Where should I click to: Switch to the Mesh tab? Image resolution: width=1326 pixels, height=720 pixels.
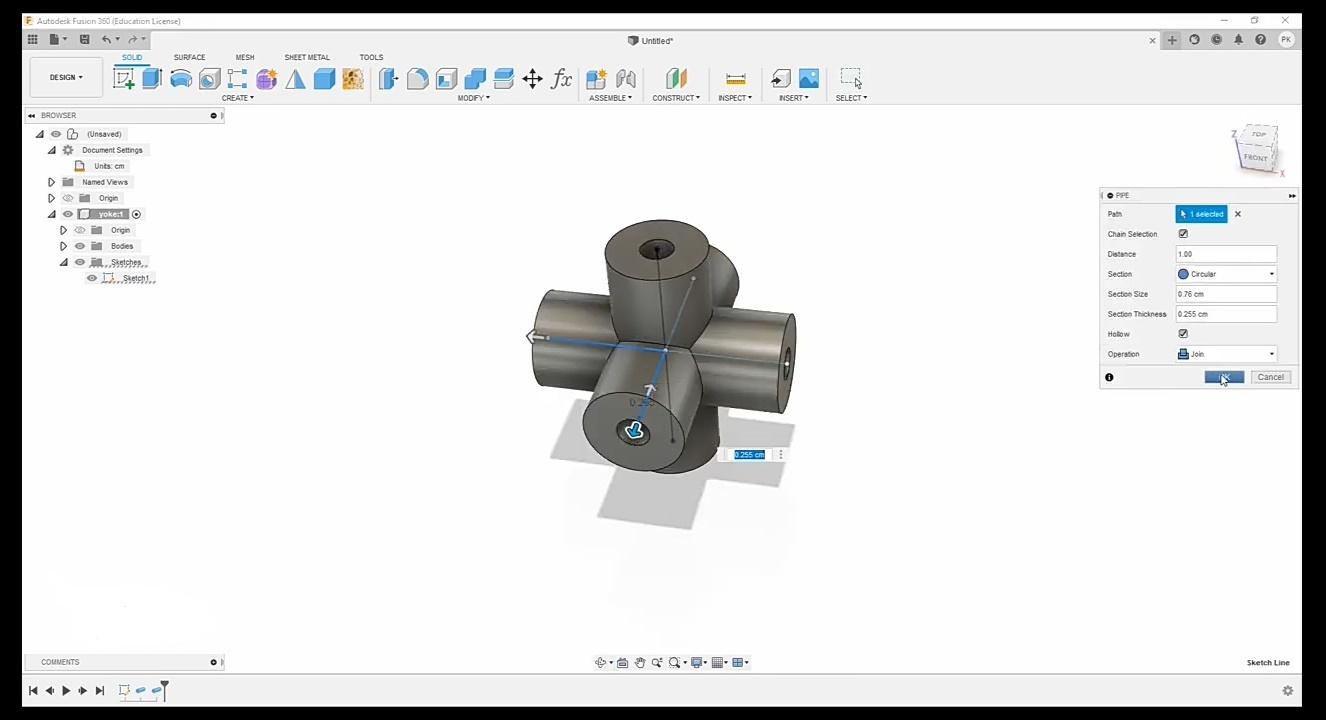pos(245,57)
